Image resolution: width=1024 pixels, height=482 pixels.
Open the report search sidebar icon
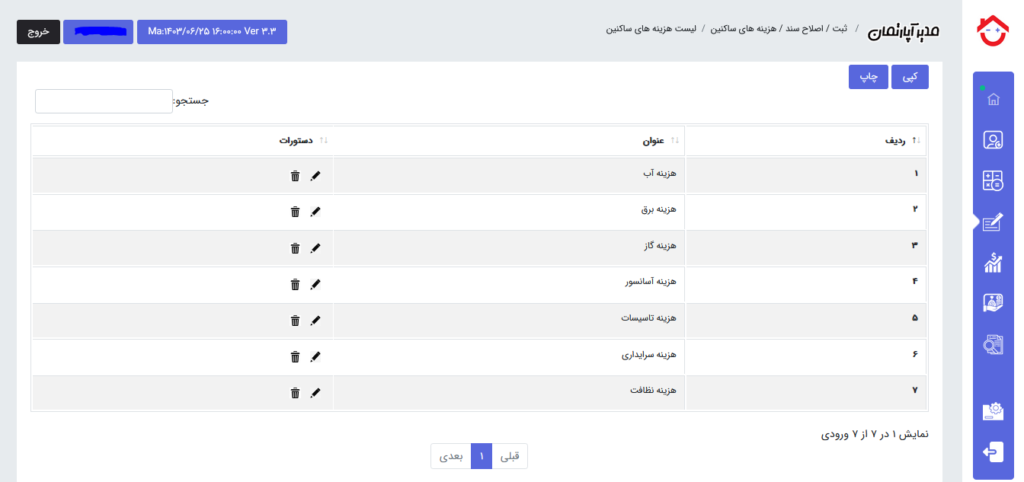pos(993,344)
